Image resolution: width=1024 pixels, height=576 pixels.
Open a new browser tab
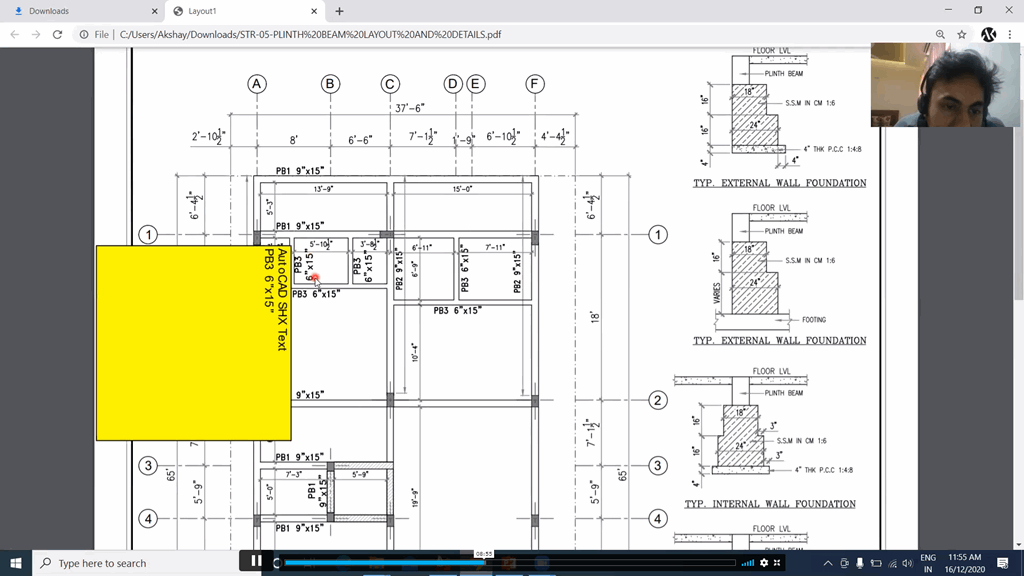tap(340, 11)
